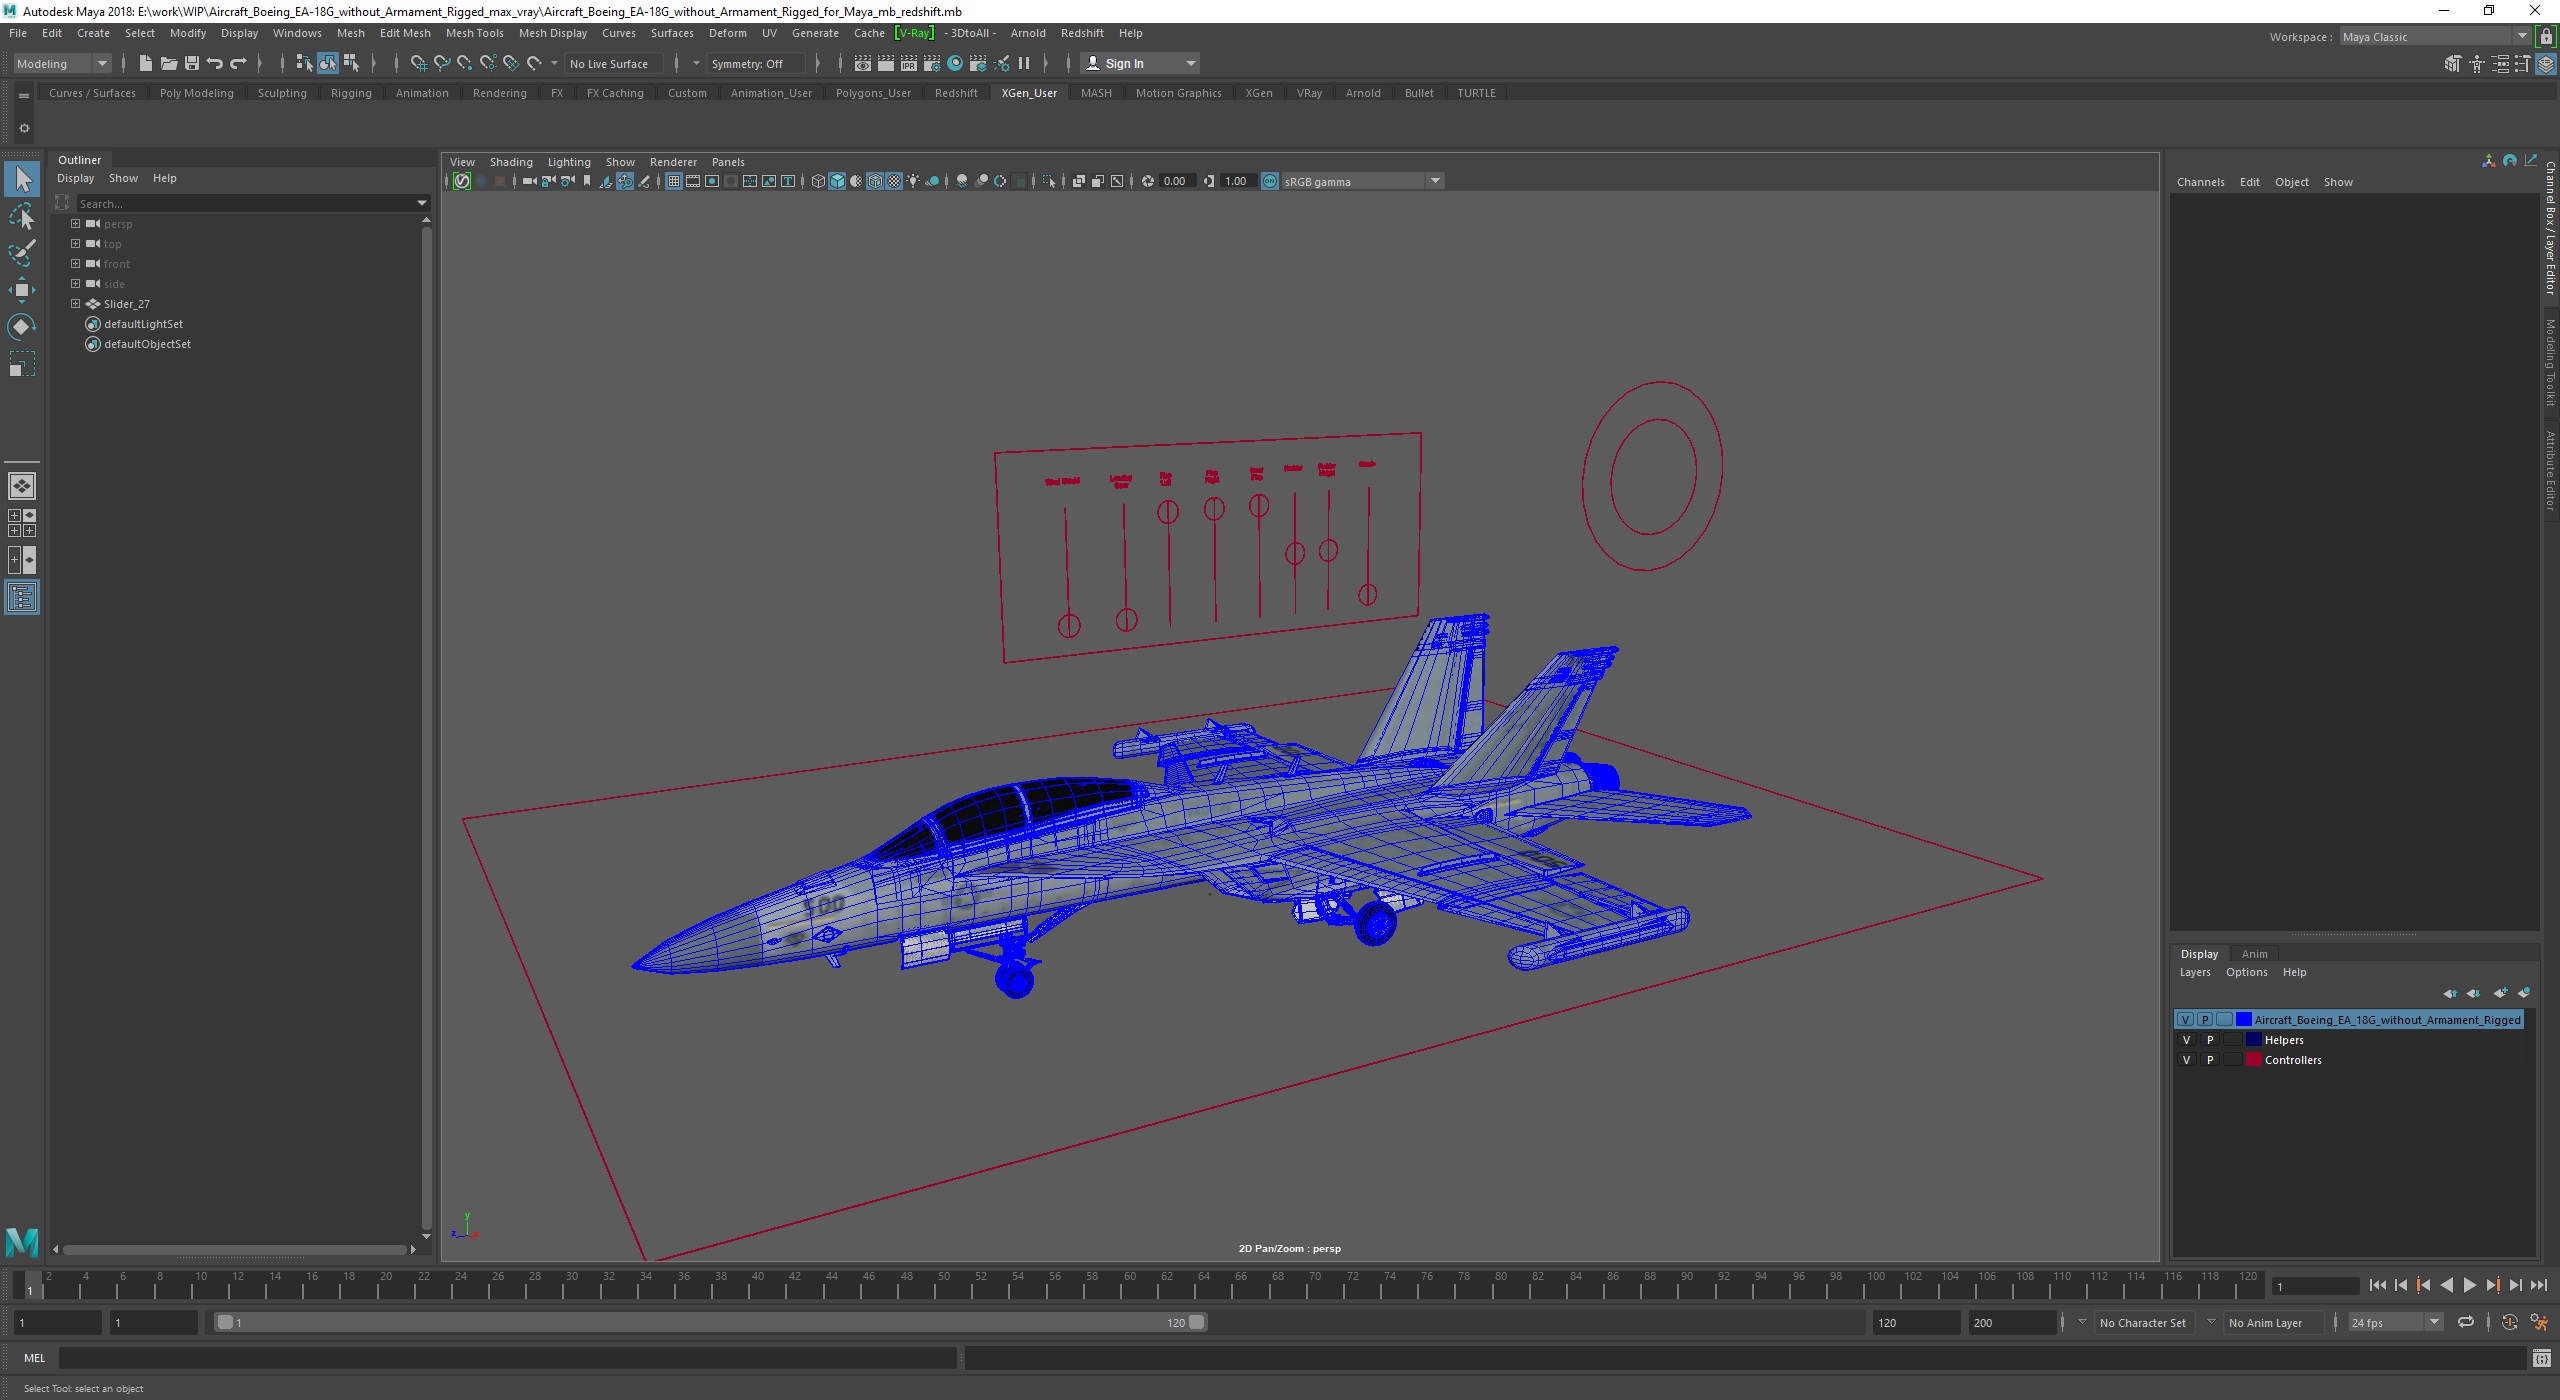Screen dimensions: 2560x1400
Task: Click the No Live Surface icon
Action: click(x=610, y=64)
